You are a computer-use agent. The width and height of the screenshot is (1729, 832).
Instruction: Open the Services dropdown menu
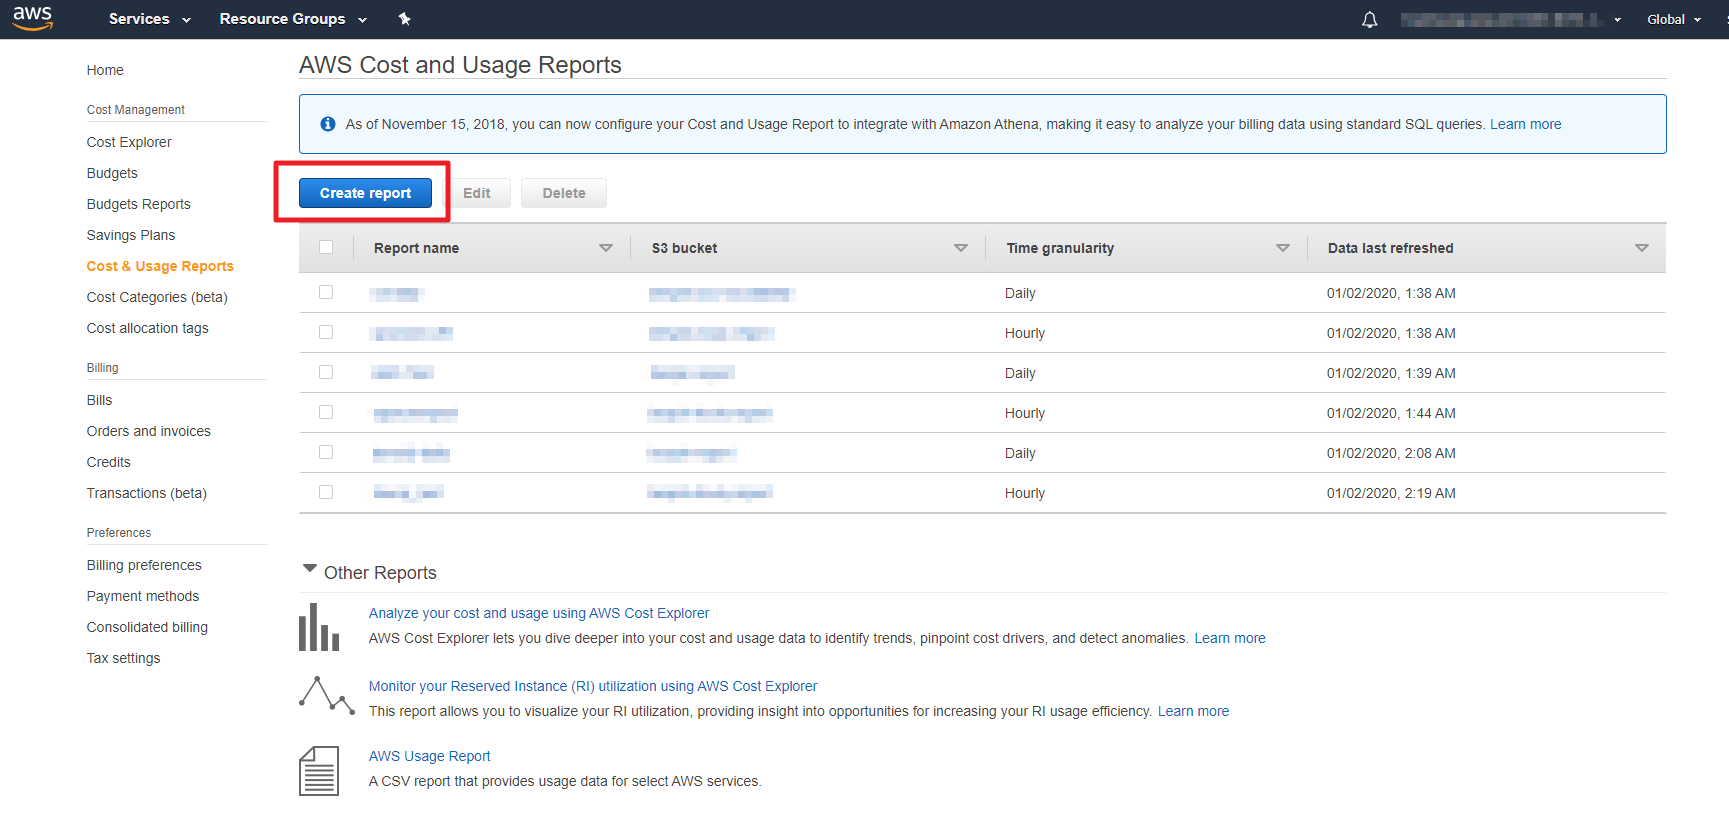(x=149, y=19)
